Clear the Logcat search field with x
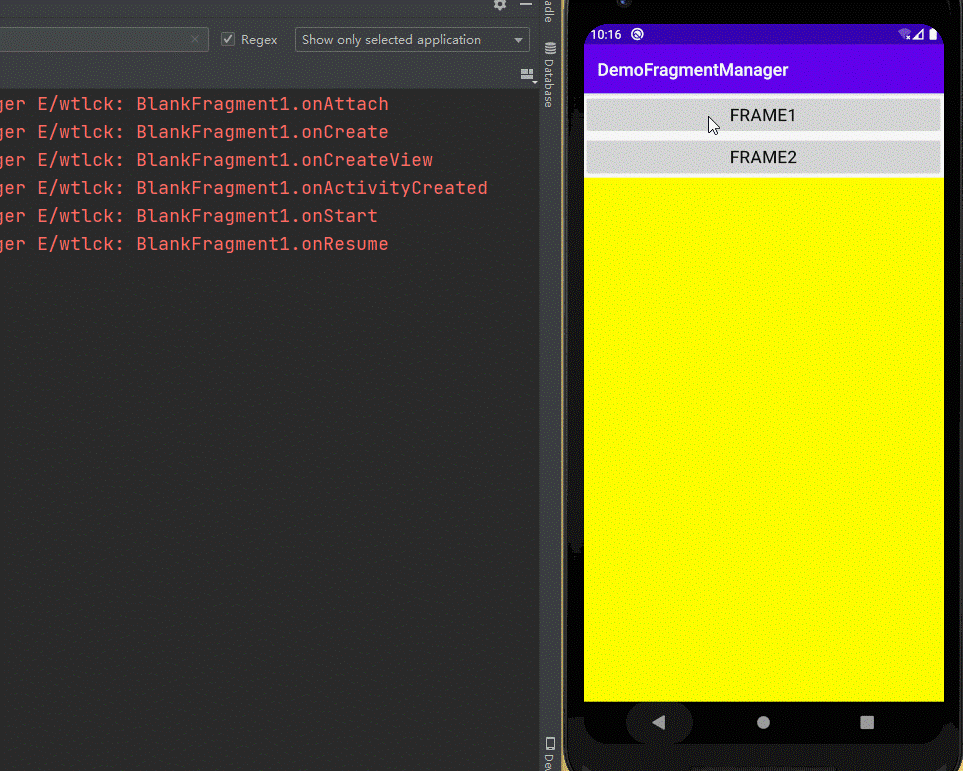The height and width of the screenshot is (771, 963). [x=195, y=39]
